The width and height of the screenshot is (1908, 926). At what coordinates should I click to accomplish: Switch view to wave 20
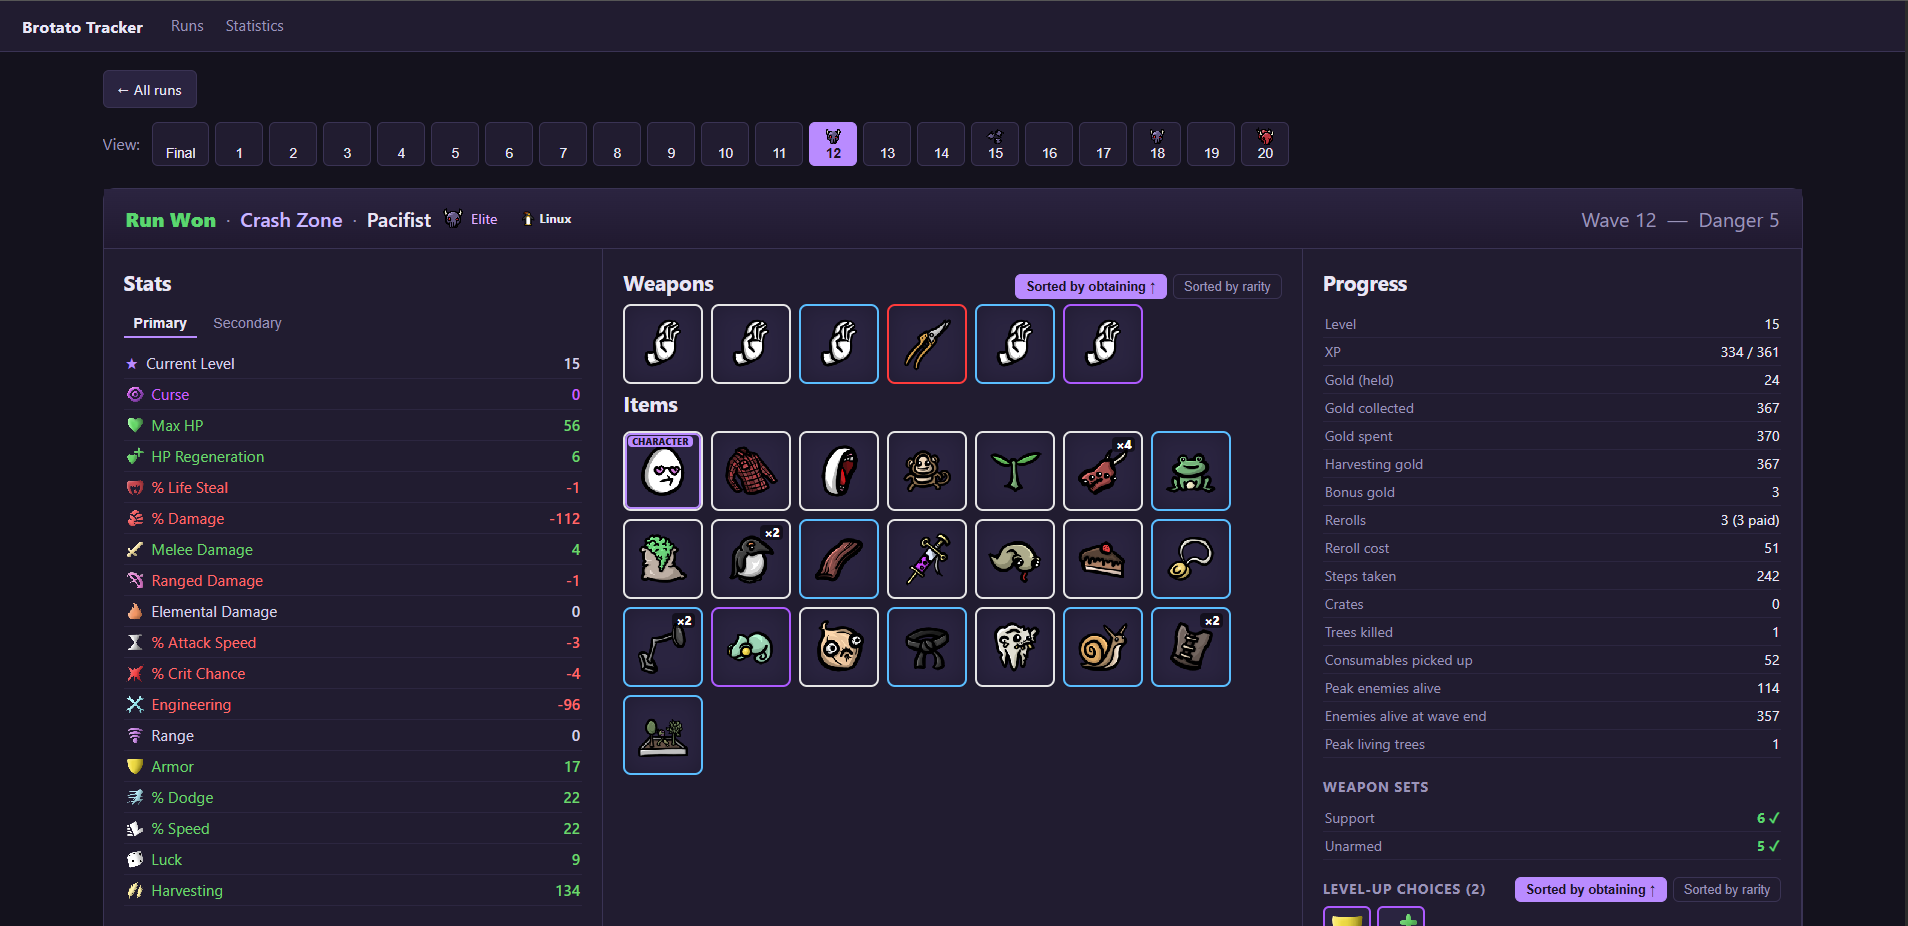tap(1265, 144)
